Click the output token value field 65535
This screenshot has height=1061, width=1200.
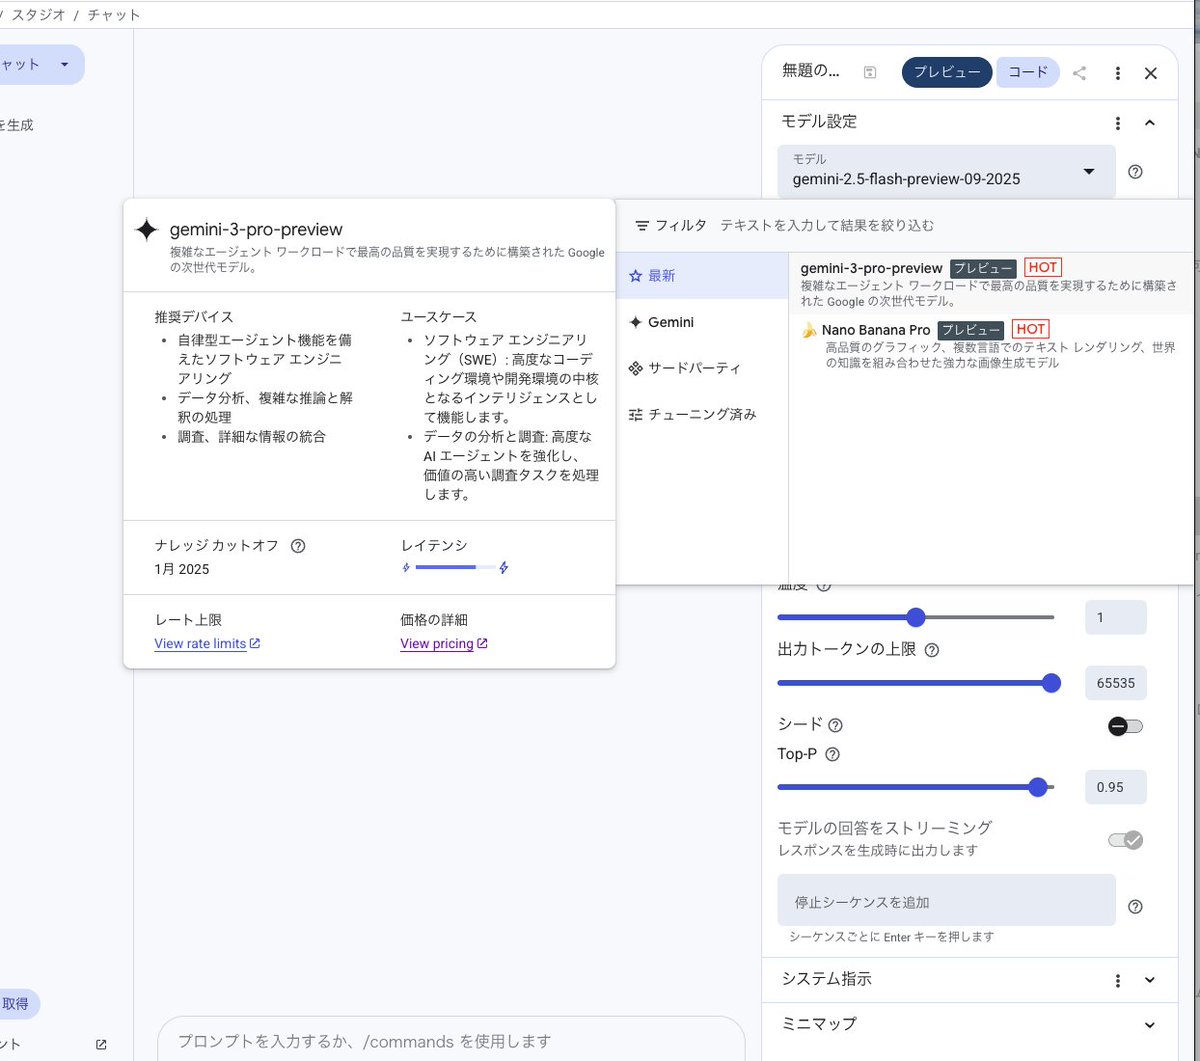click(1115, 683)
